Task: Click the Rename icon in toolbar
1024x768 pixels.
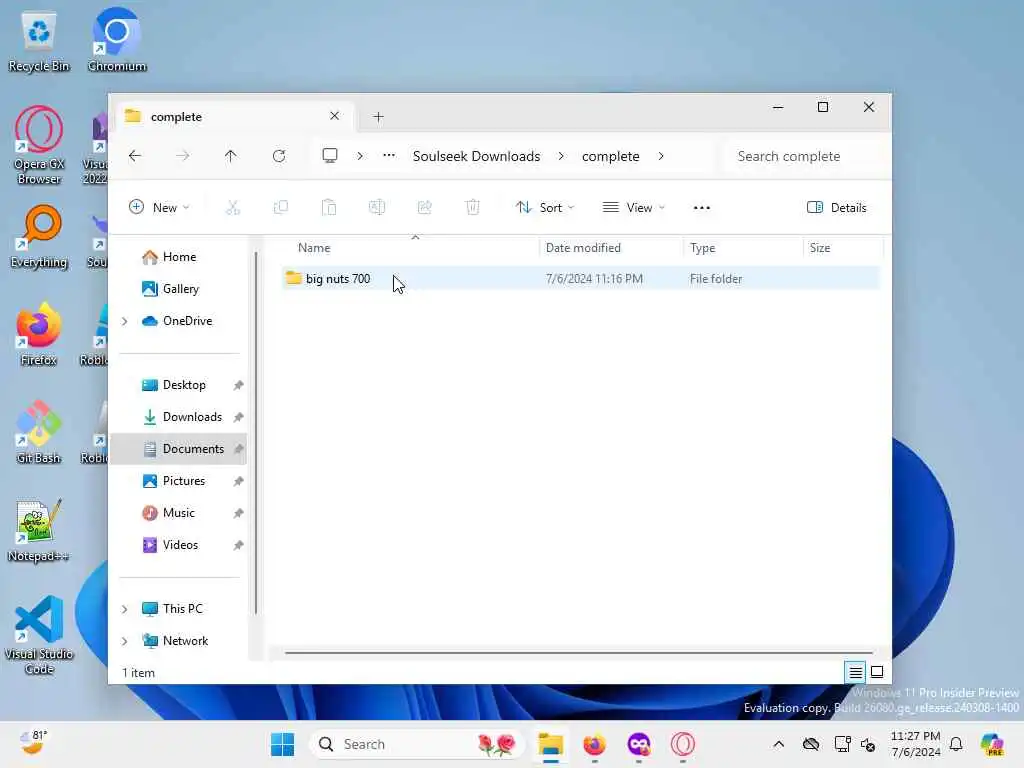Action: point(377,208)
